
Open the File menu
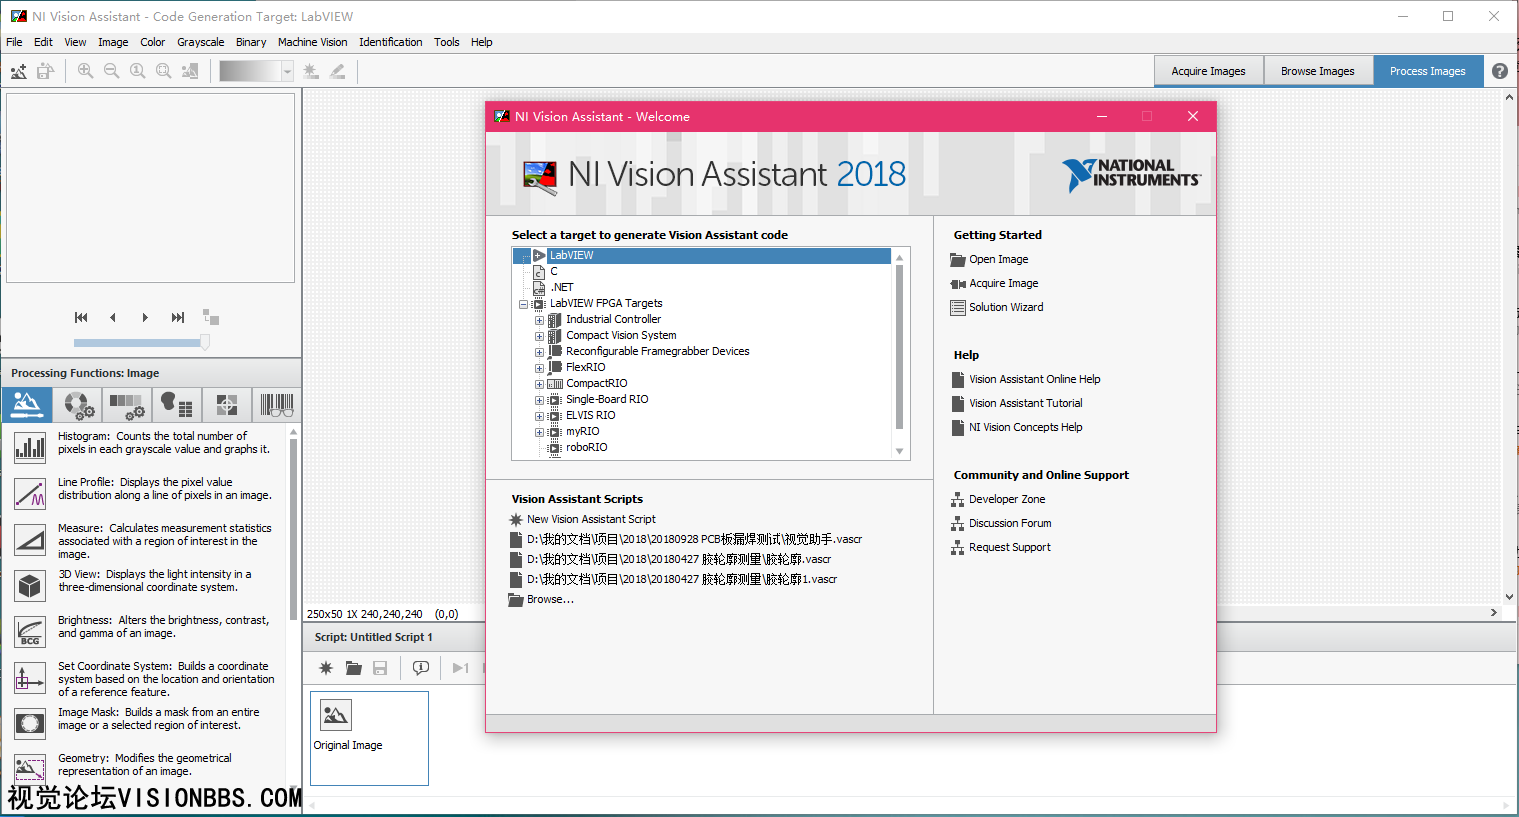[14, 42]
